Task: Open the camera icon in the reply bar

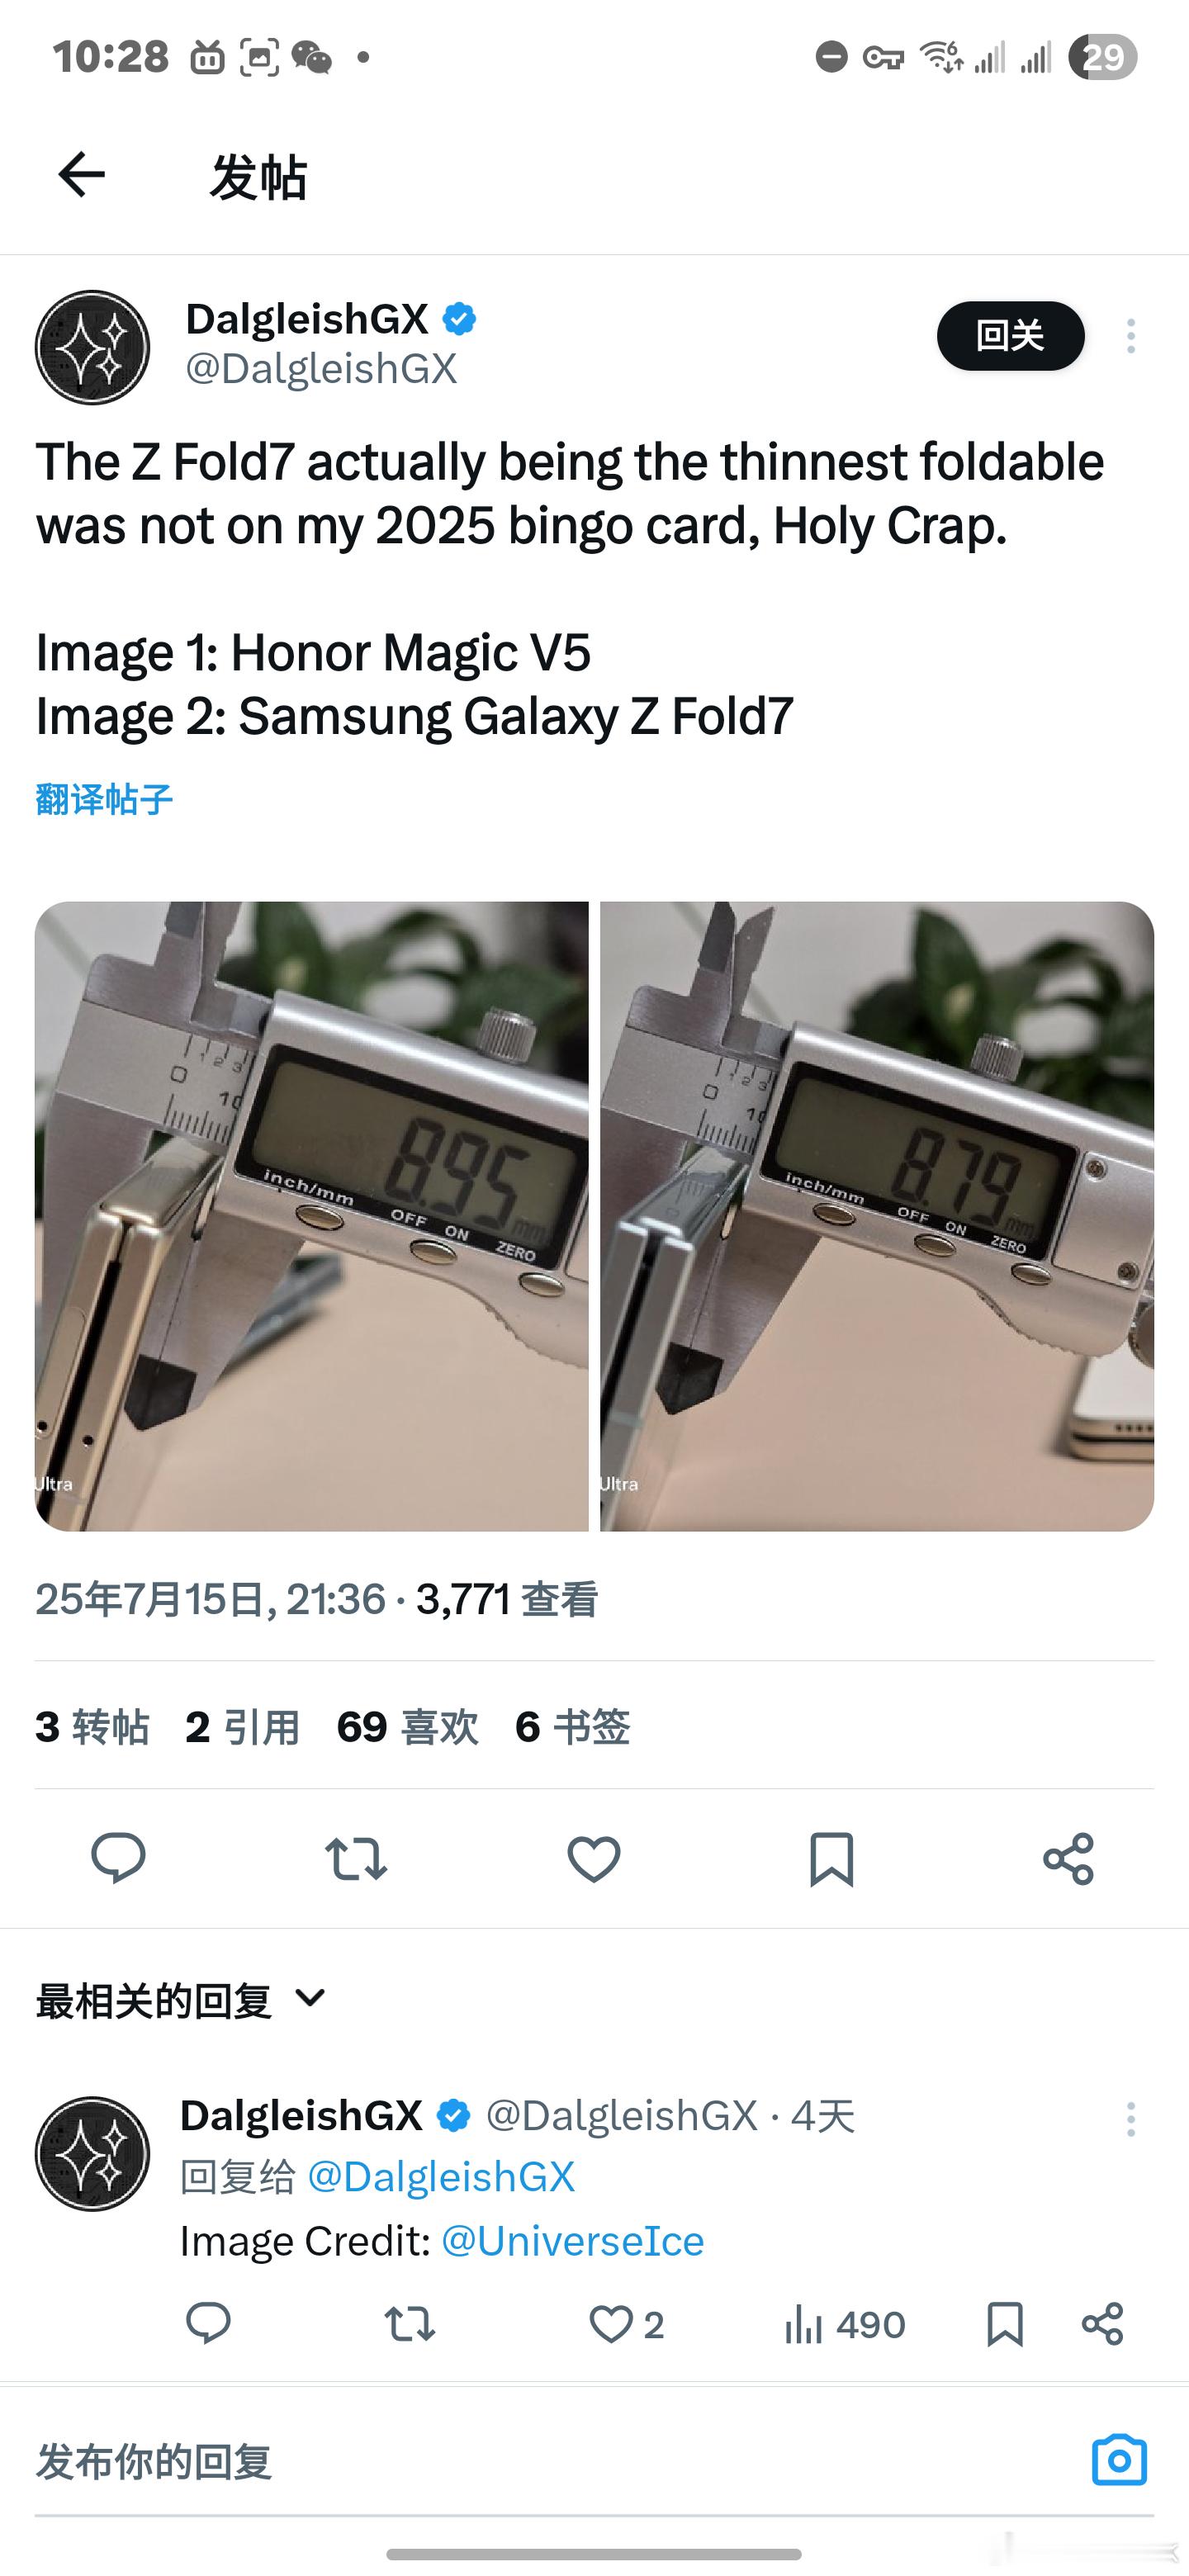Action: pyautogui.click(x=1119, y=2460)
